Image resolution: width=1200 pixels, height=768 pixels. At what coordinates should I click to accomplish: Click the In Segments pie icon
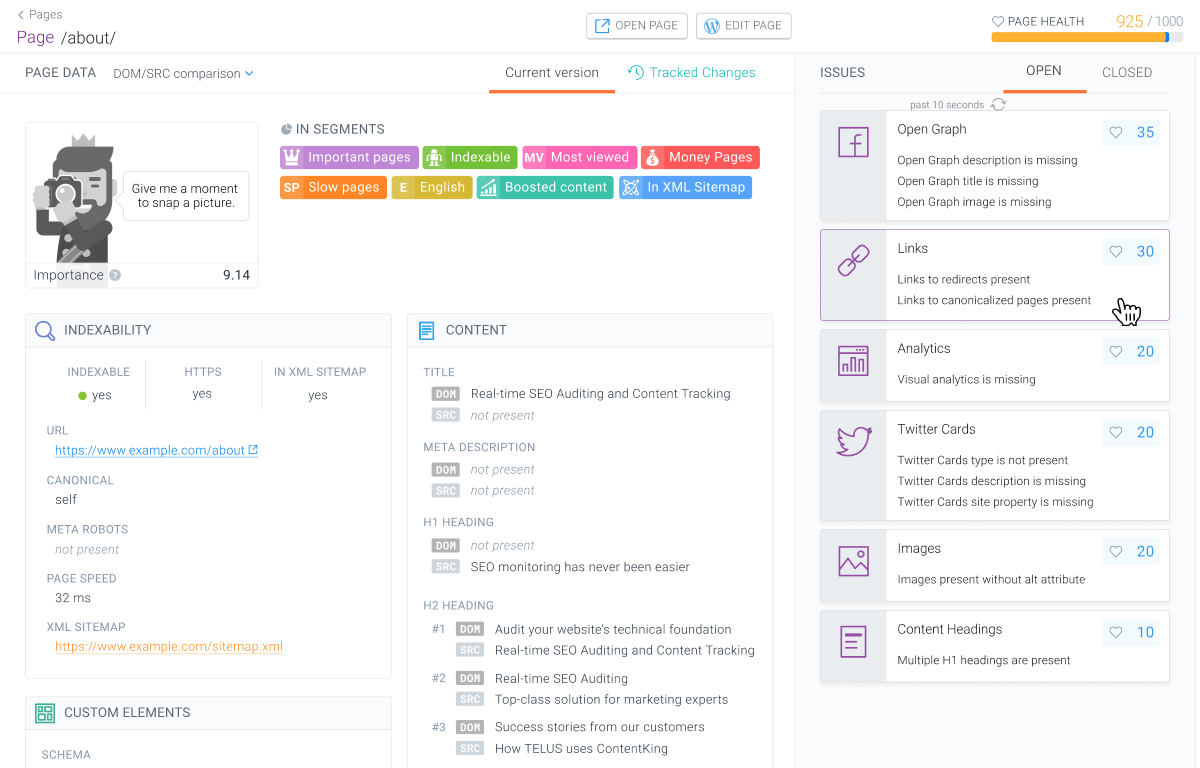tap(287, 129)
